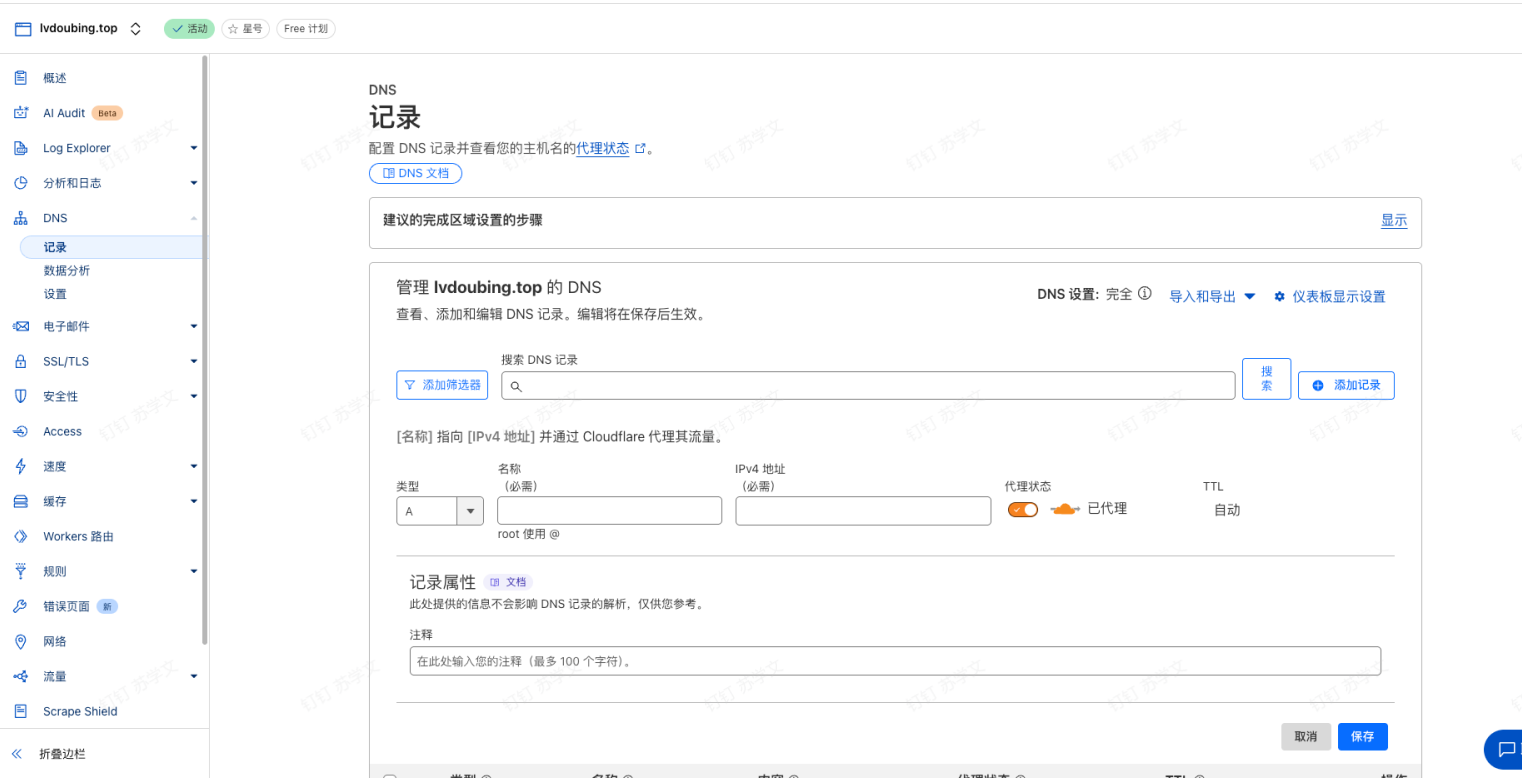Open the 概述 overview menu item
This screenshot has width=1522, height=781.
pyautogui.click(x=55, y=78)
